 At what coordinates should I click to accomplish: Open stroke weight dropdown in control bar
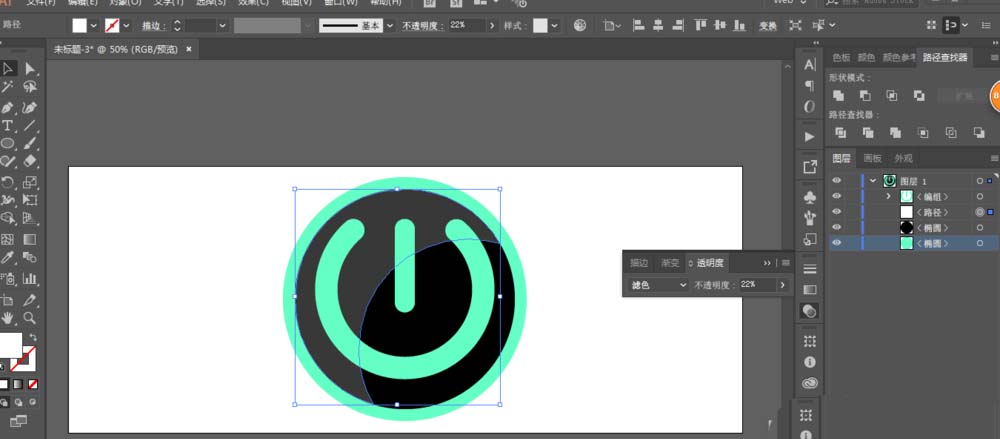[x=223, y=26]
